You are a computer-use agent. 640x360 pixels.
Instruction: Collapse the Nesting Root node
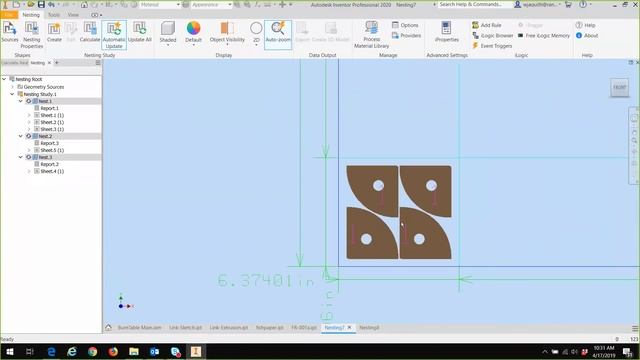4,79
